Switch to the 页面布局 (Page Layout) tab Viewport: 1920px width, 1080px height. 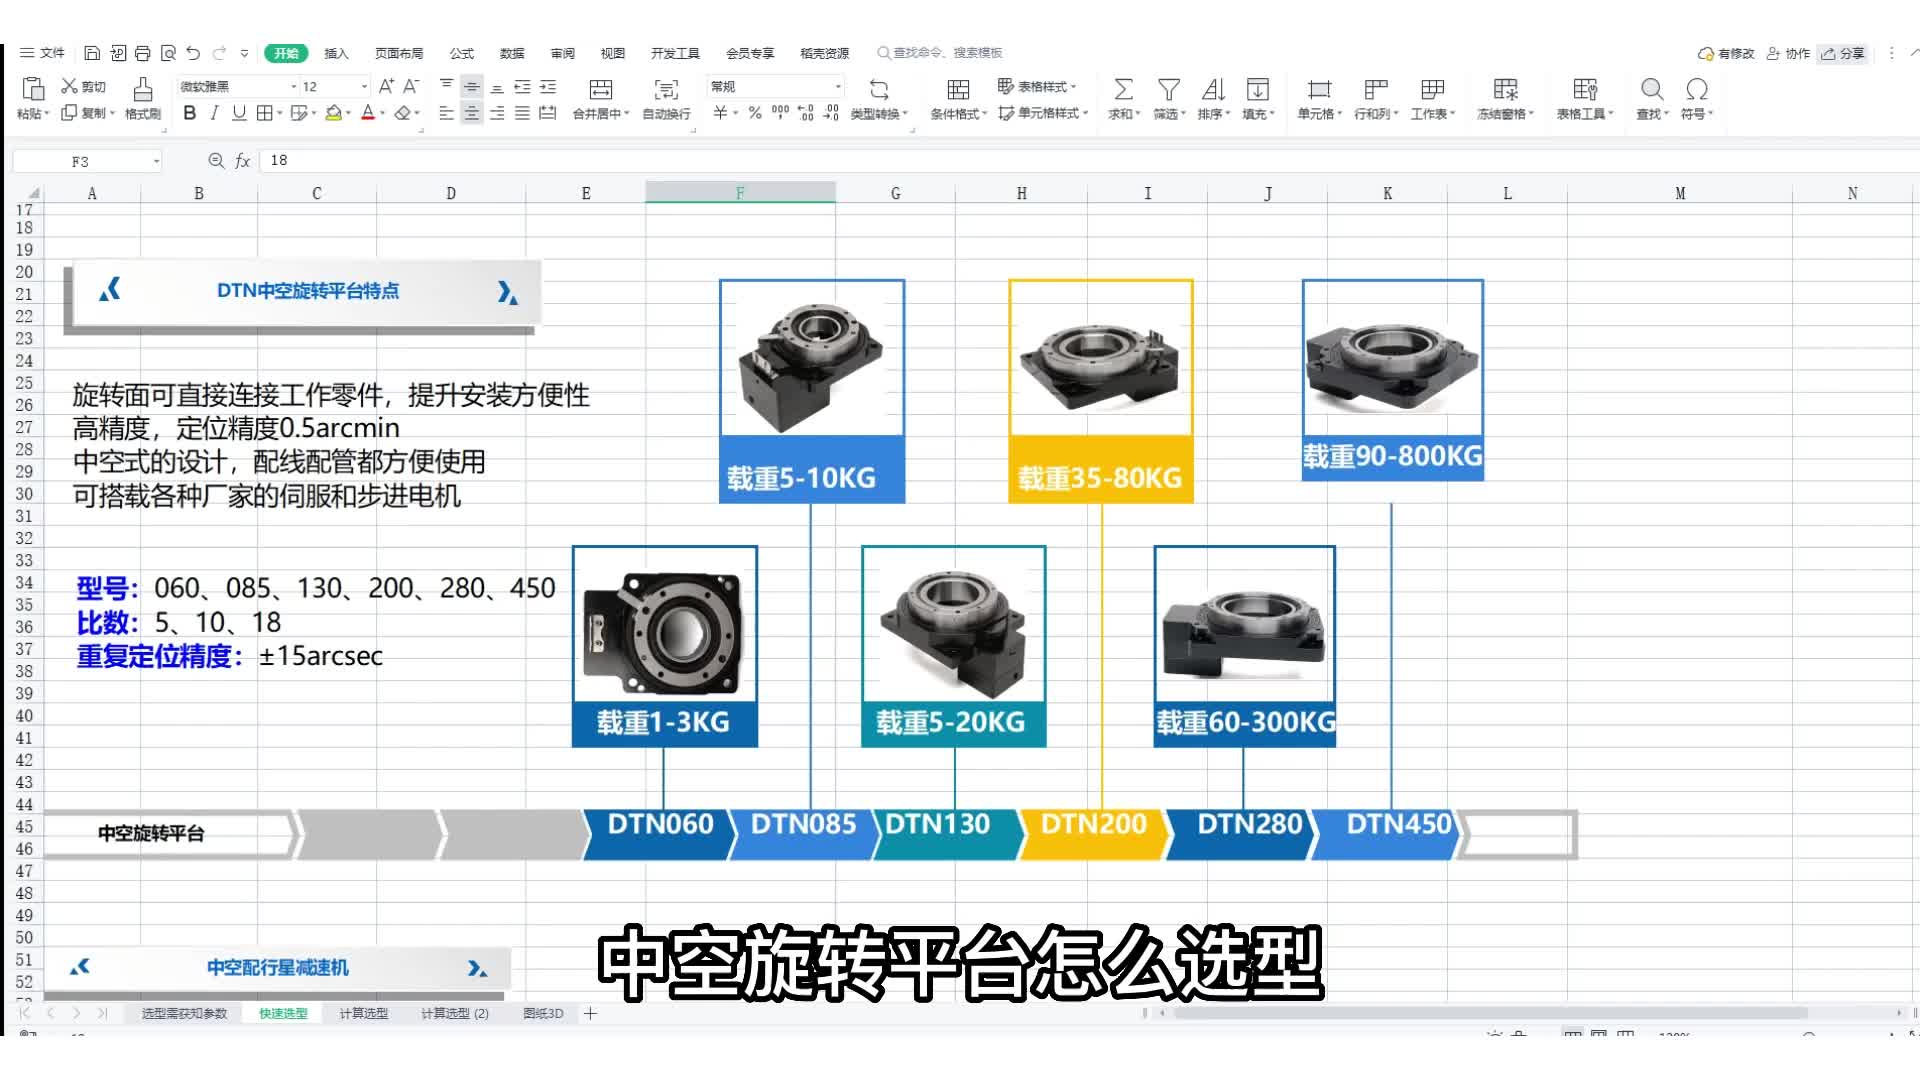[399, 53]
